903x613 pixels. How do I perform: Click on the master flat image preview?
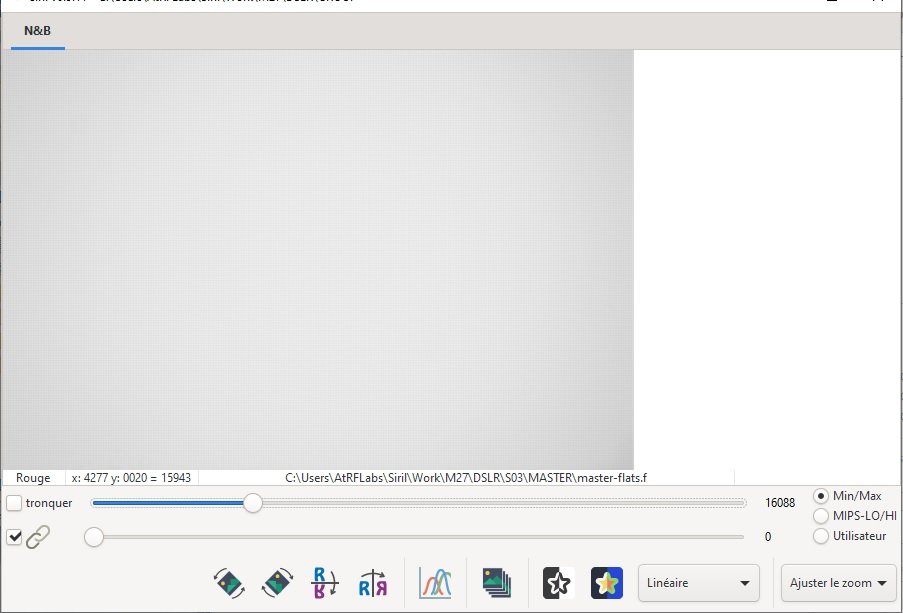coord(317,260)
